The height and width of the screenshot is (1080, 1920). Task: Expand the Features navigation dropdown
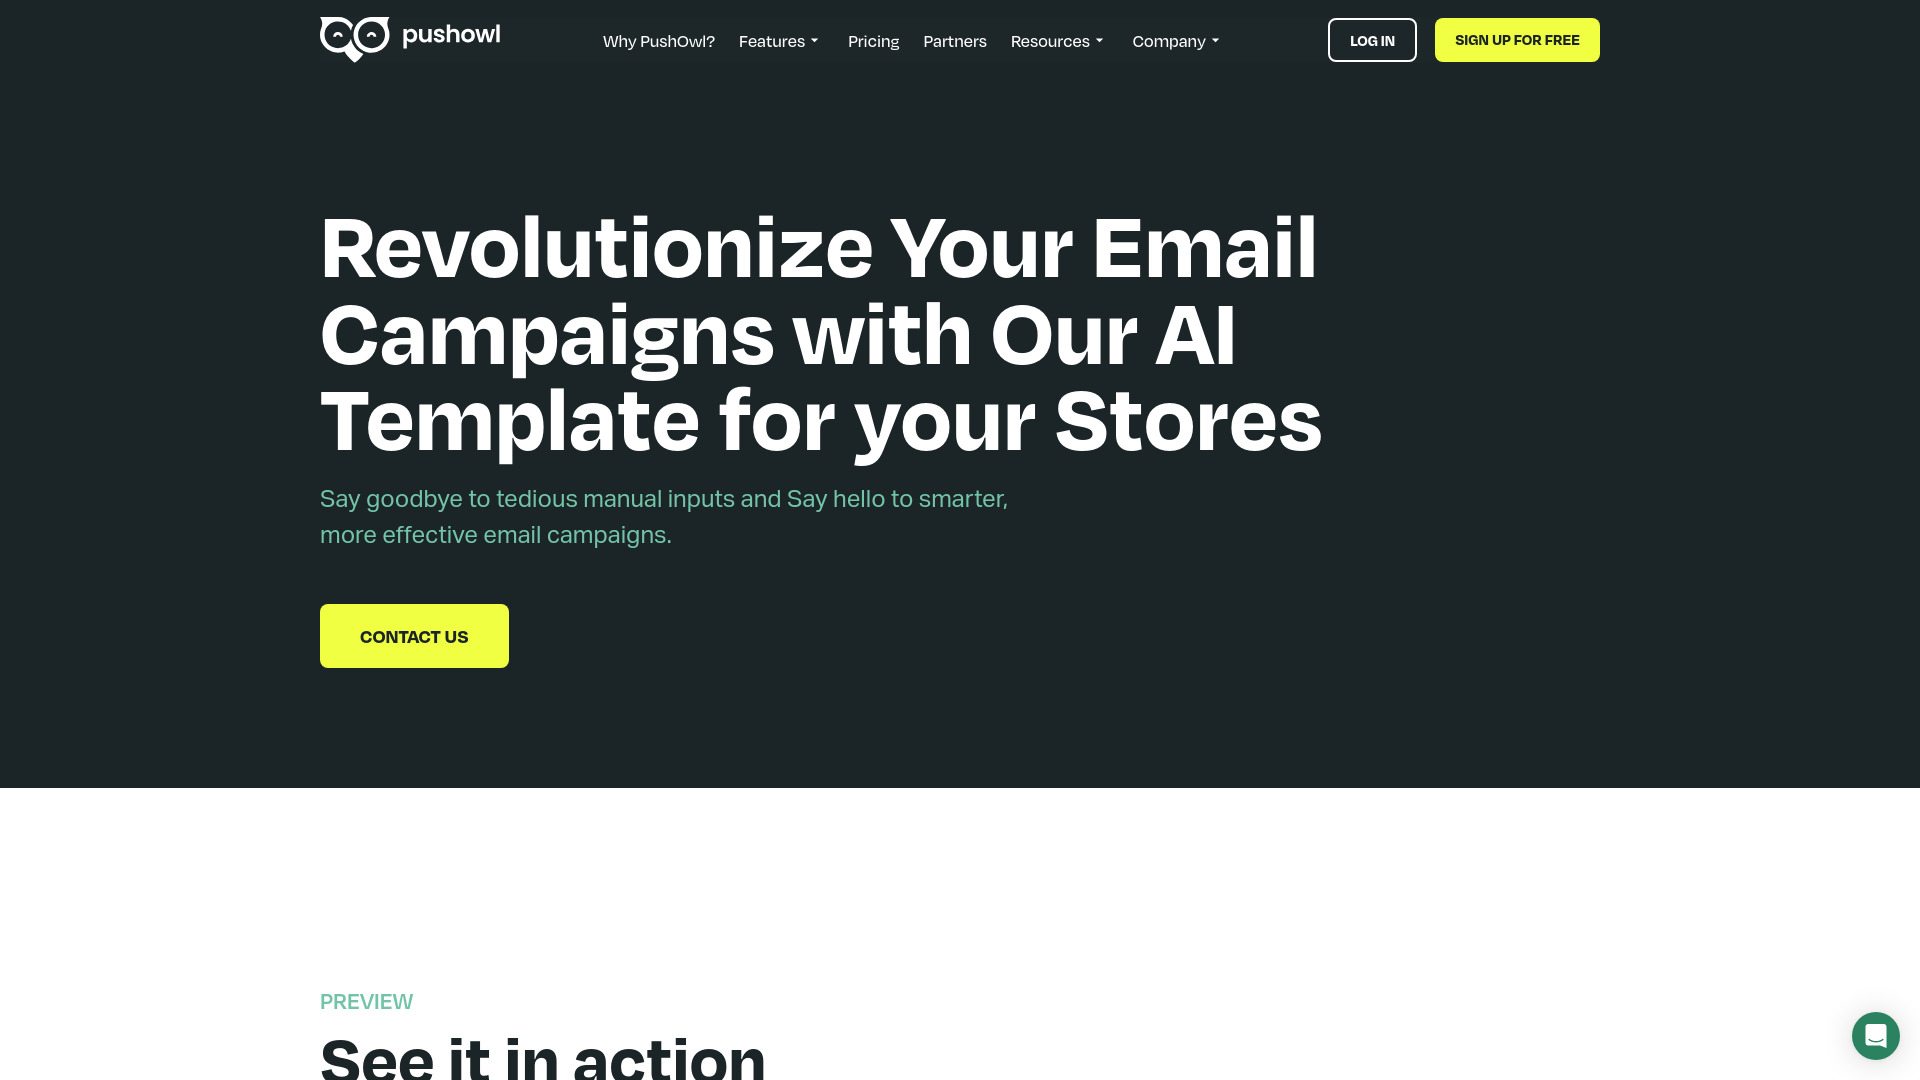point(779,40)
